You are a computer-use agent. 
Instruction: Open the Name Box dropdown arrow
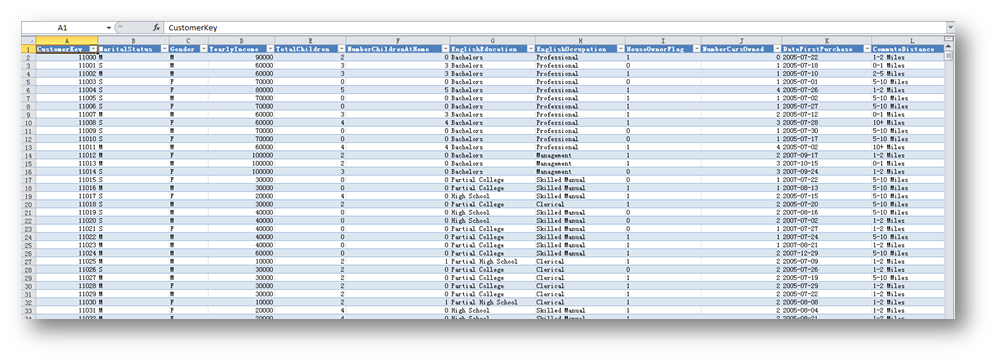click(109, 28)
